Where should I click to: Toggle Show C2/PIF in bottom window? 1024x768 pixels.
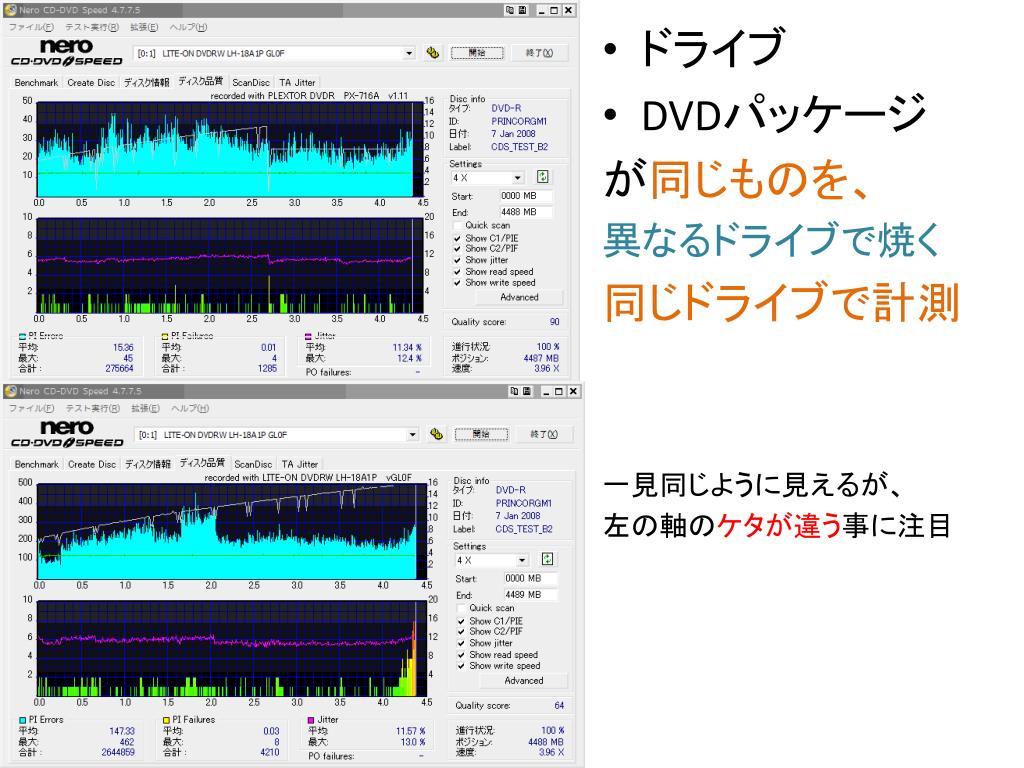point(461,632)
